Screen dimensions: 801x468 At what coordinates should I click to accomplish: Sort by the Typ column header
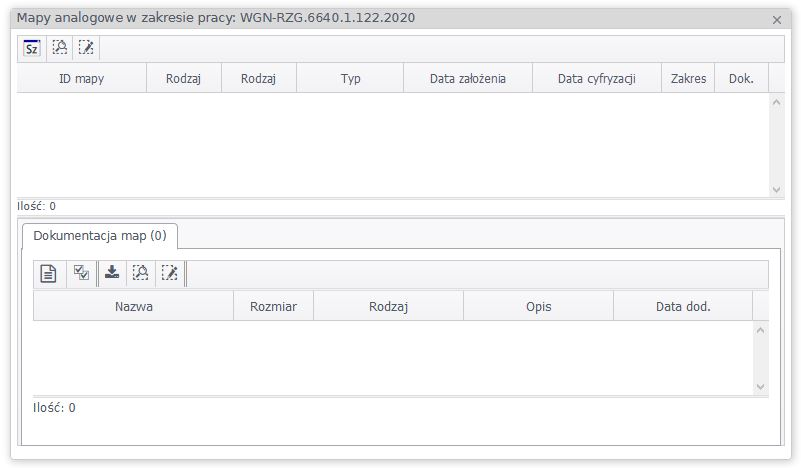pos(350,79)
